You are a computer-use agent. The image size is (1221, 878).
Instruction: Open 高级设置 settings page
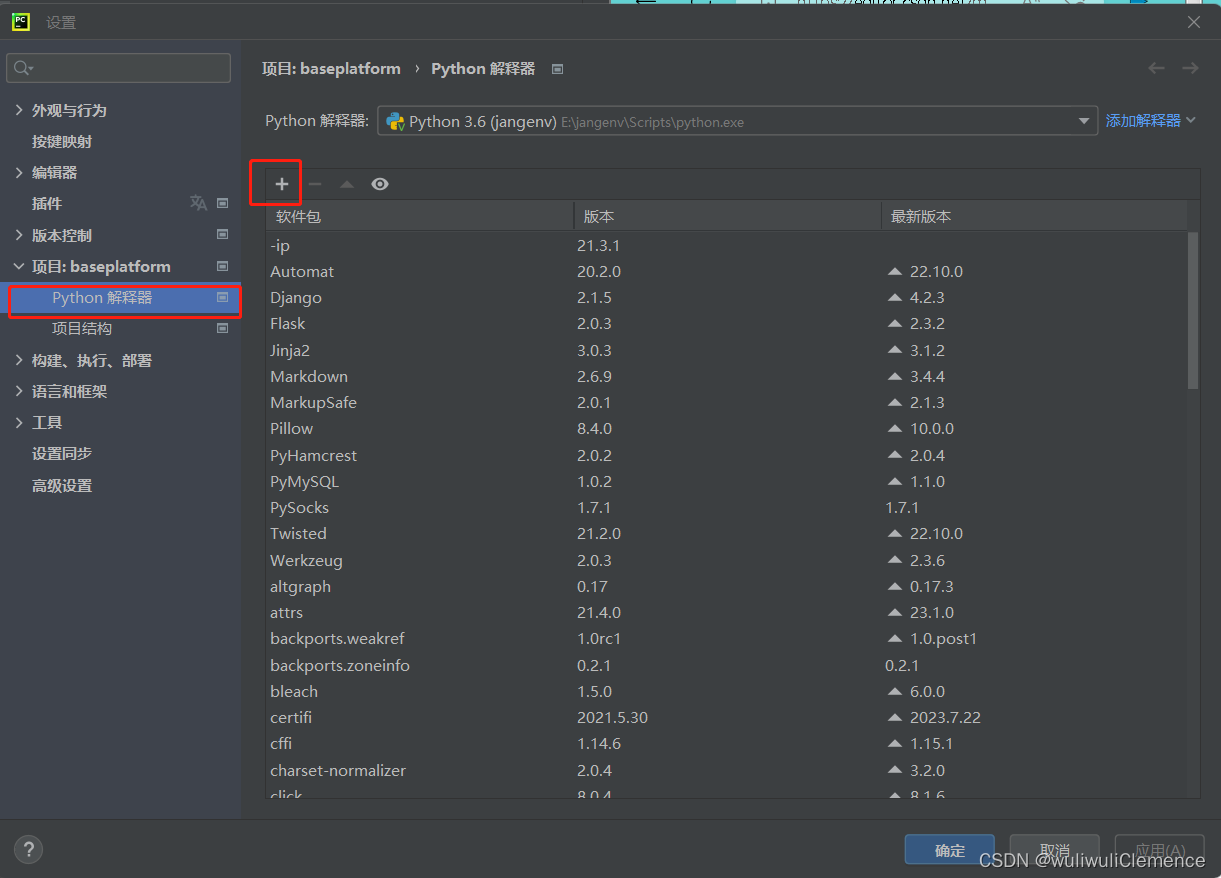click(62, 485)
